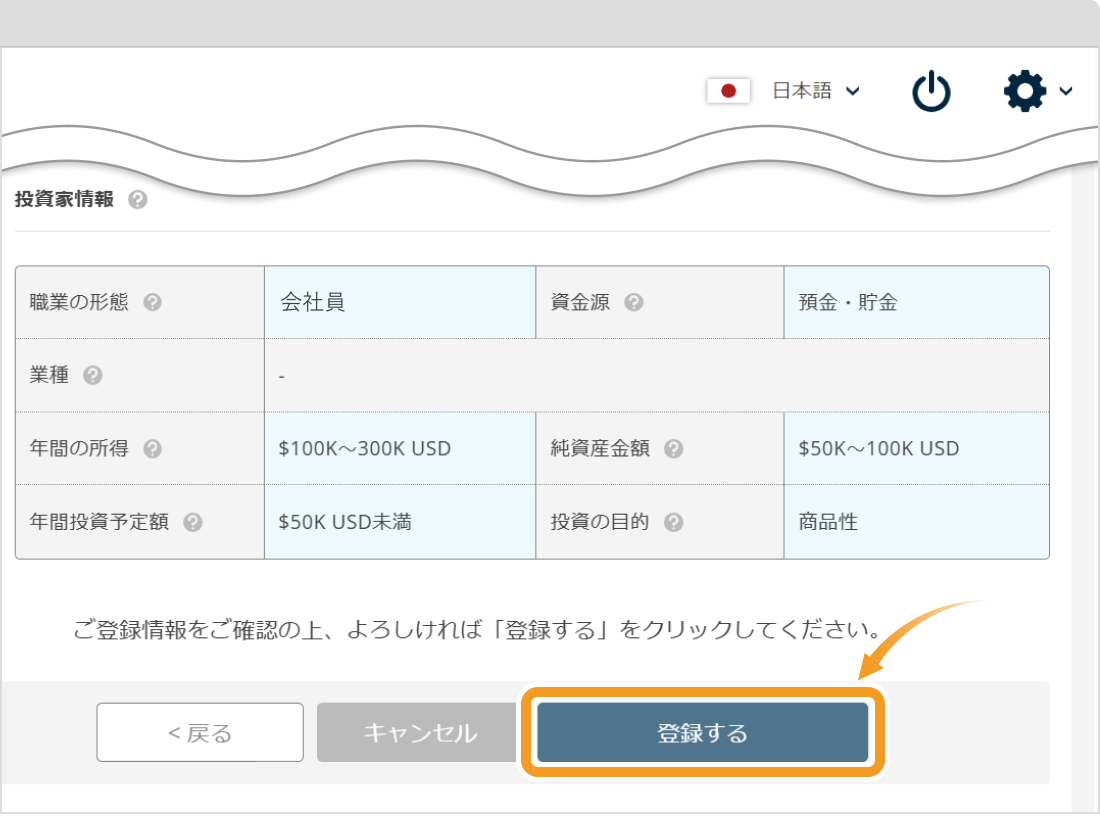1100x836 pixels.
Task: Click the 投資家情報 section heading
Action: tap(64, 199)
